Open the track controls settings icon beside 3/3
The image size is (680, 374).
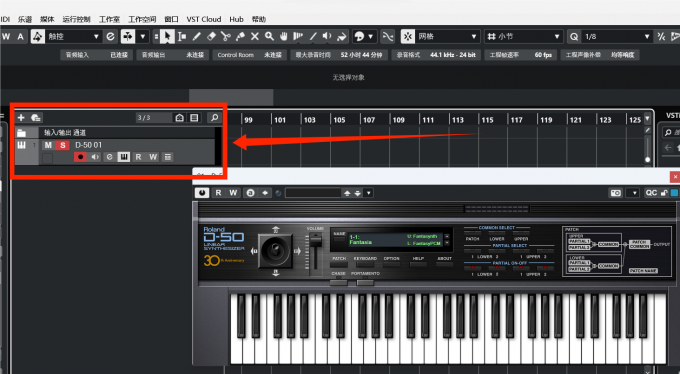point(194,118)
